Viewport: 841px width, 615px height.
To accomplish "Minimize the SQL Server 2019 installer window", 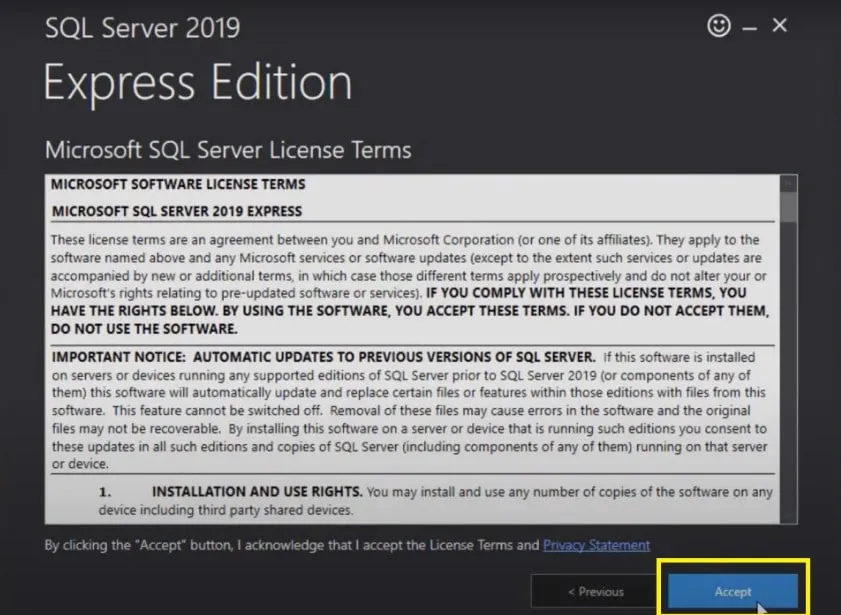I will 749,26.
